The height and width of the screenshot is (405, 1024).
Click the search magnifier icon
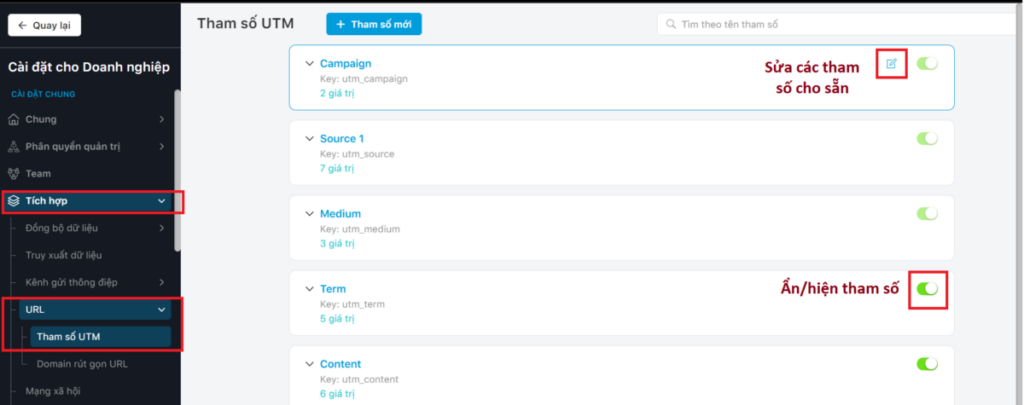(x=671, y=24)
